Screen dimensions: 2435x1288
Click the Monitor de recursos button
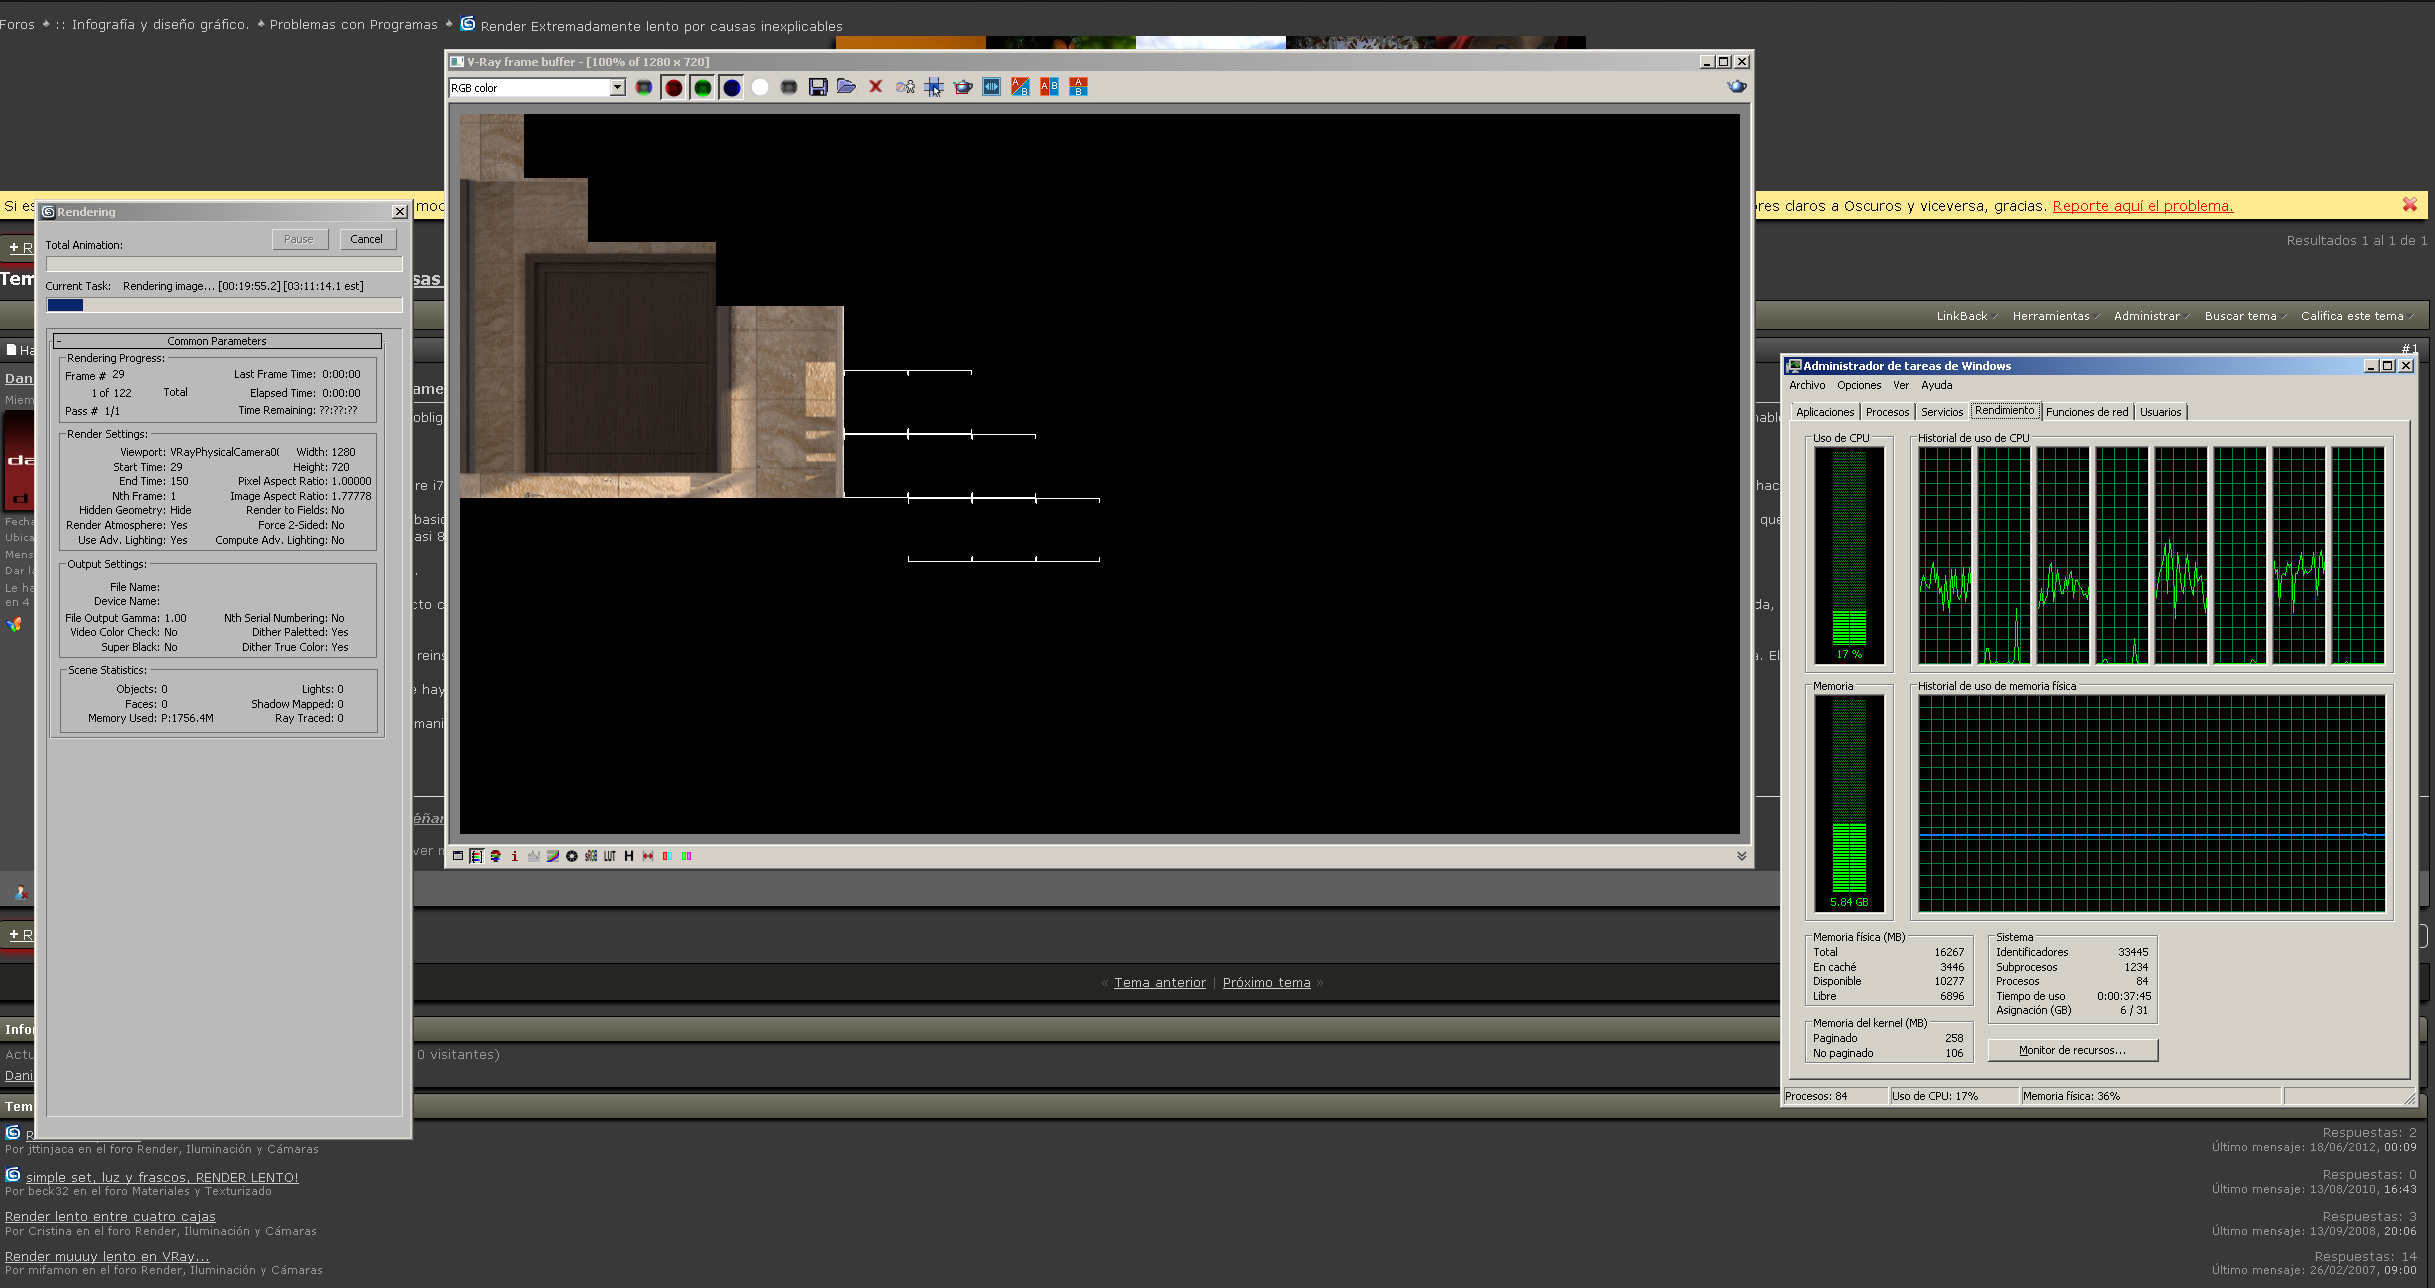(x=2071, y=1050)
